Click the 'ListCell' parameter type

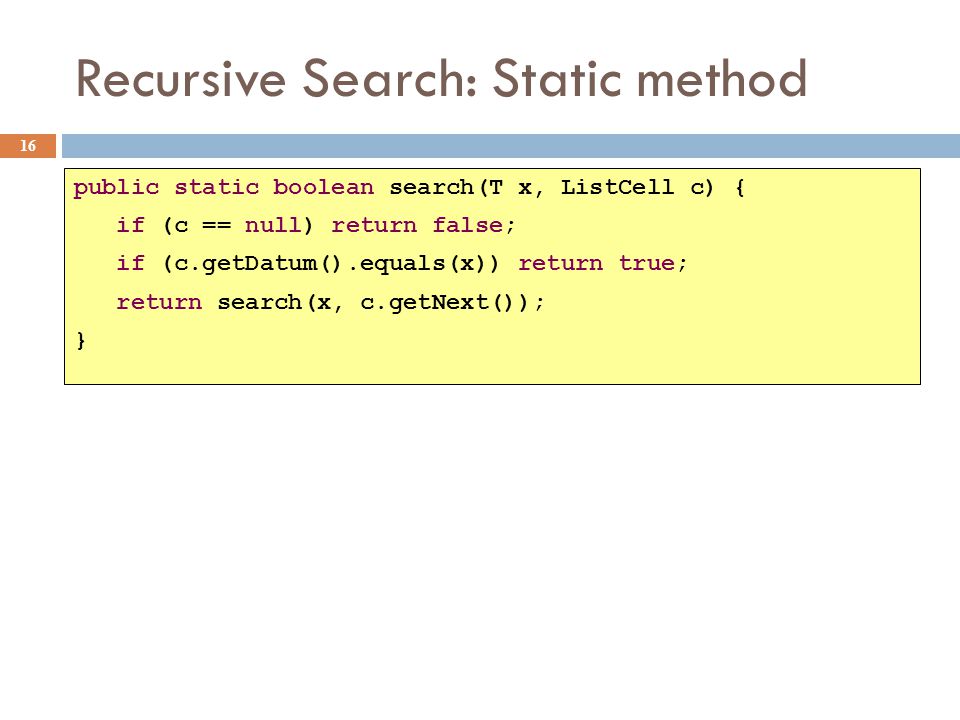pos(617,187)
